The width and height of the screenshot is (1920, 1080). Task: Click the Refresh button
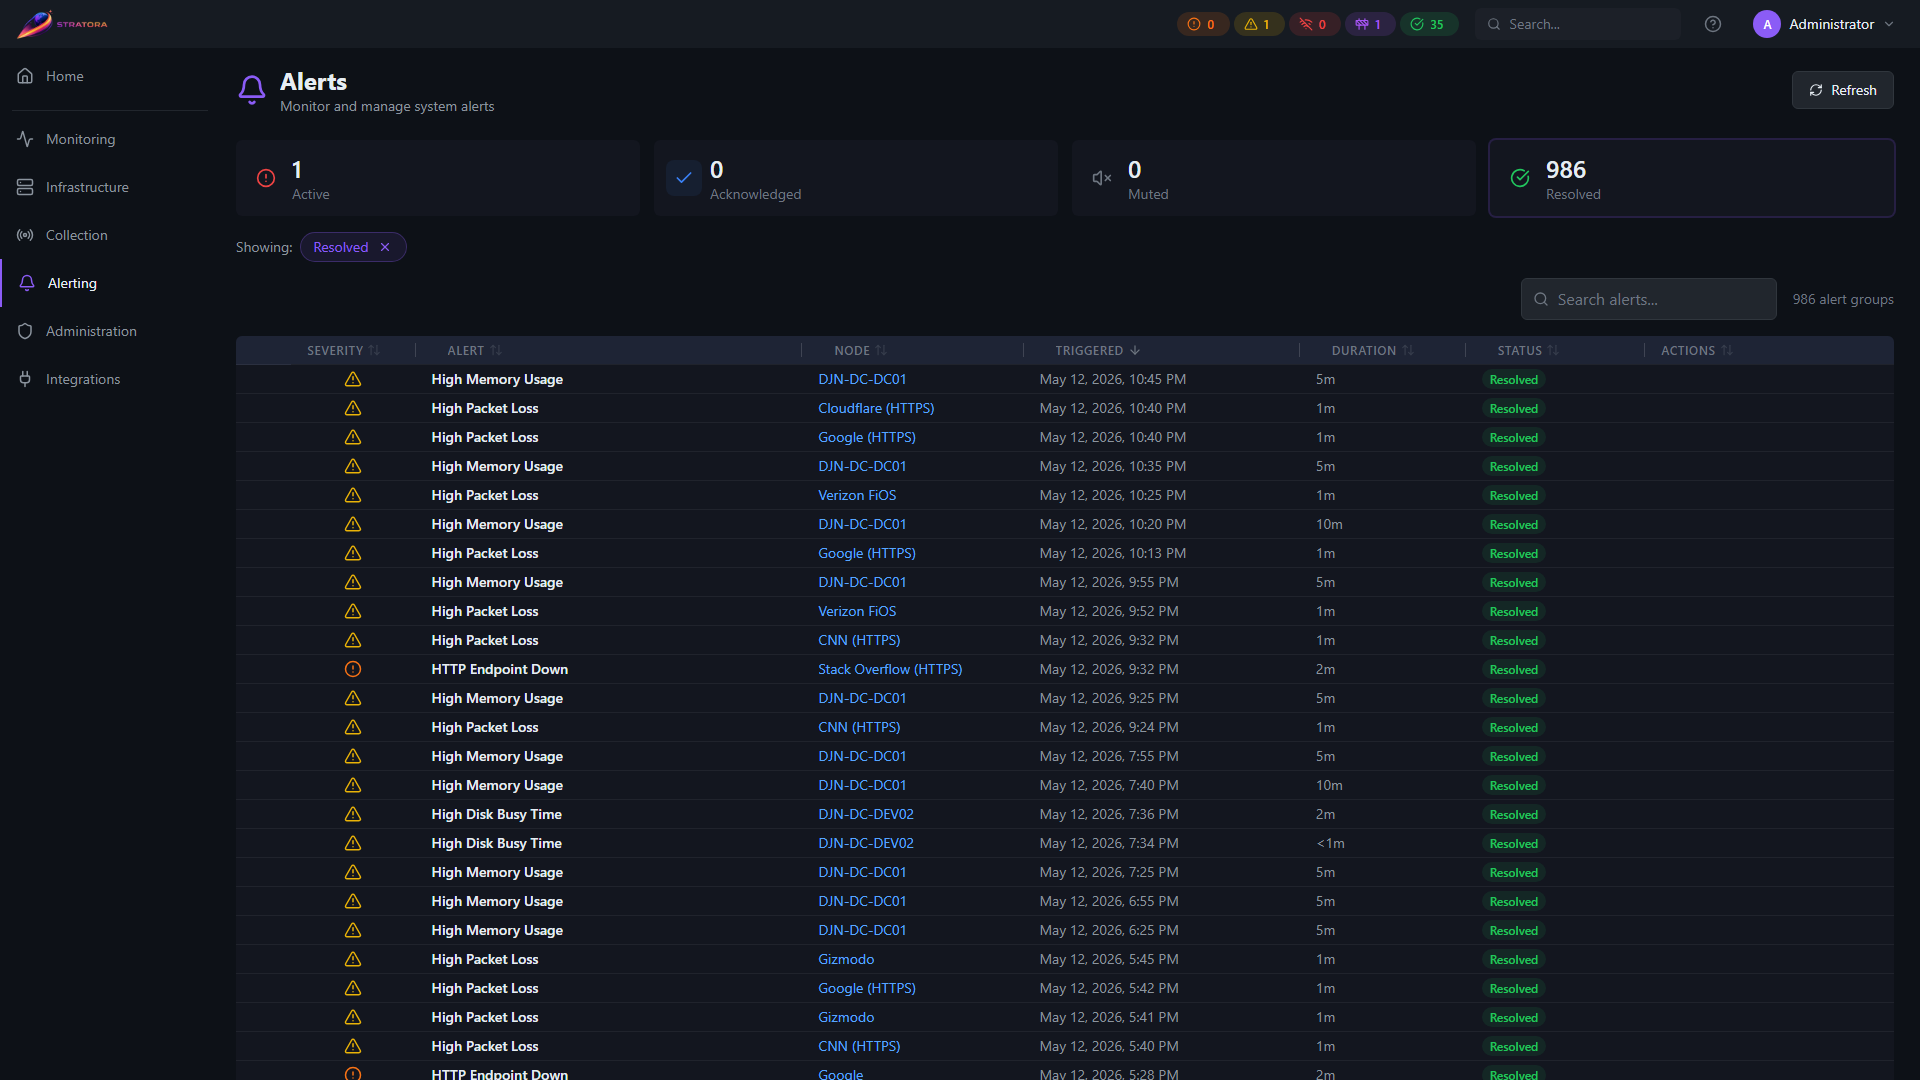click(1842, 90)
